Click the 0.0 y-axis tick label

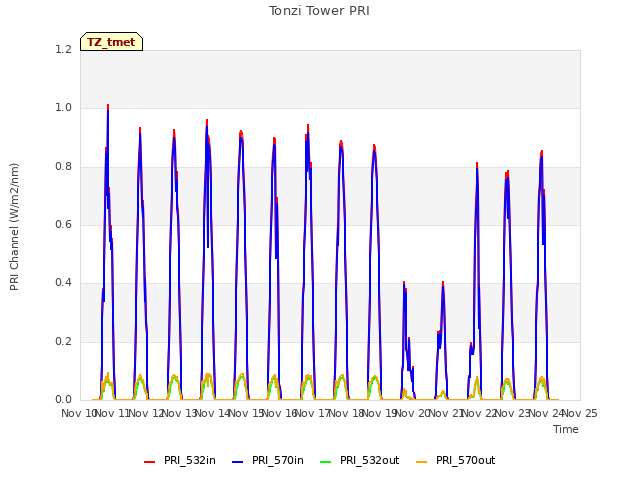coord(63,400)
